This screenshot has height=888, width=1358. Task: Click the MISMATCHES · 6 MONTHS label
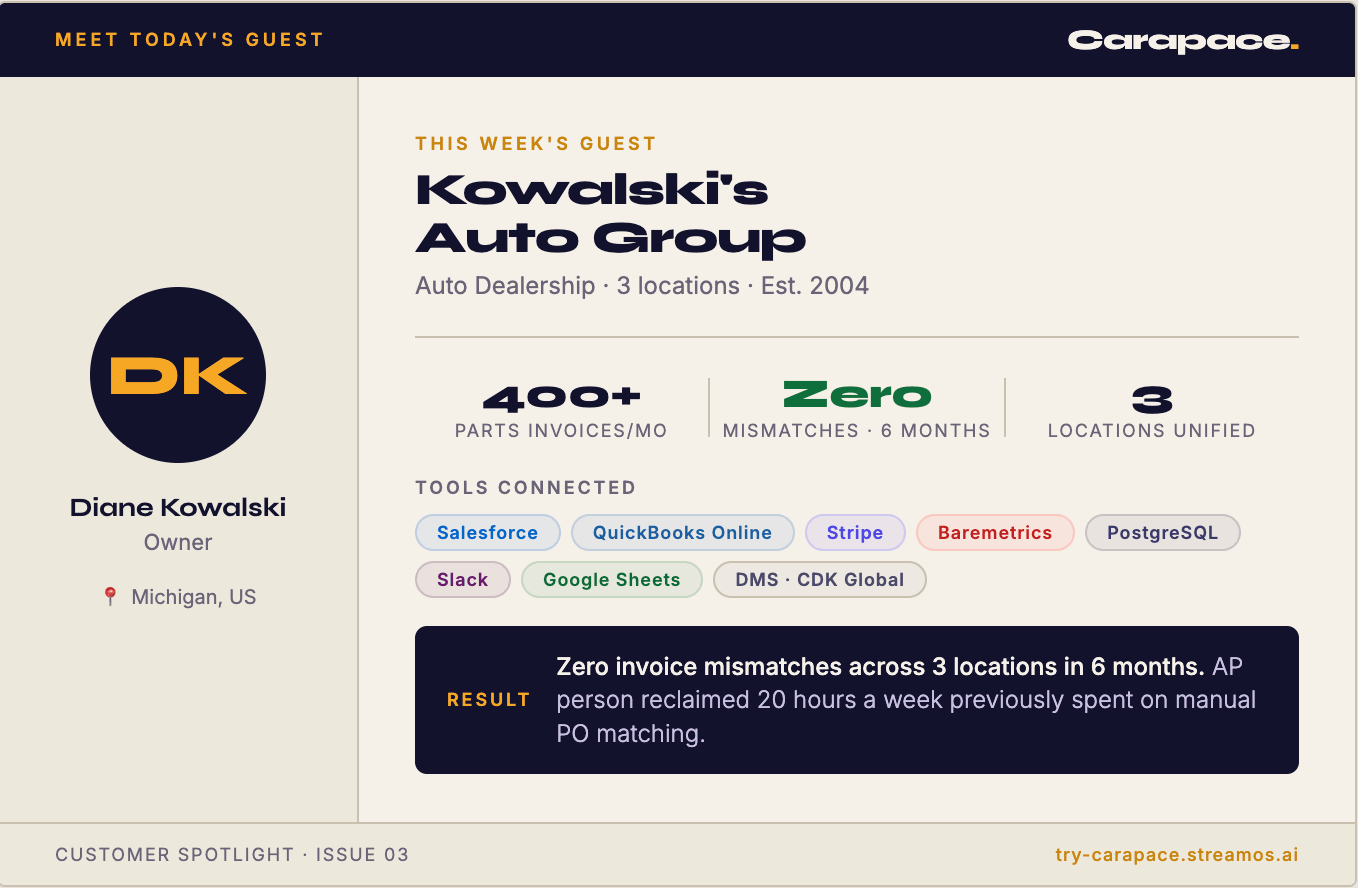(x=857, y=431)
